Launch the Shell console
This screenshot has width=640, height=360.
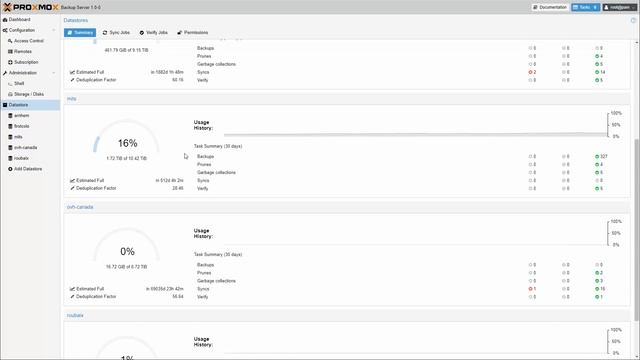point(19,83)
